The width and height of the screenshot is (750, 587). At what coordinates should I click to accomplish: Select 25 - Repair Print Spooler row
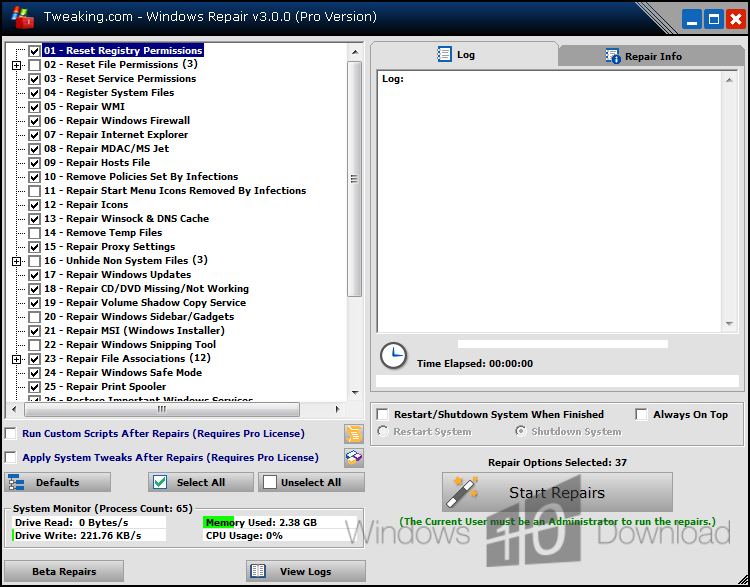[x=105, y=387]
